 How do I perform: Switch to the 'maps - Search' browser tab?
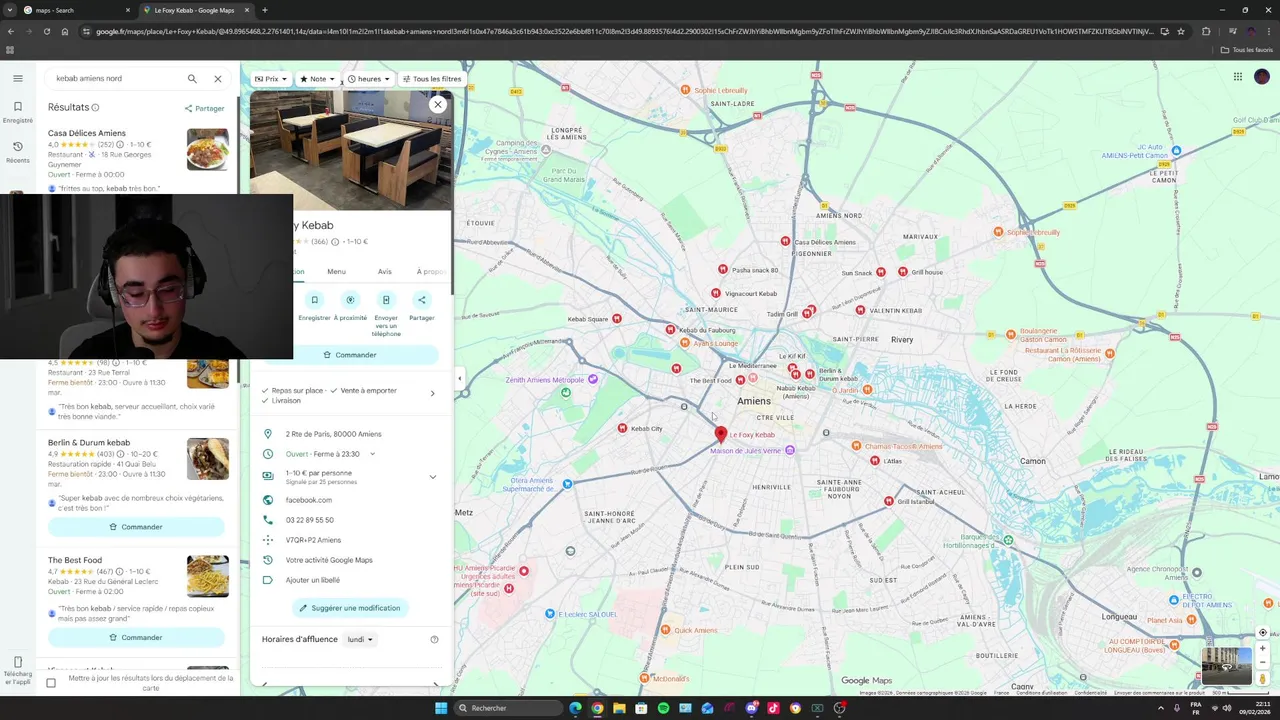click(75, 10)
